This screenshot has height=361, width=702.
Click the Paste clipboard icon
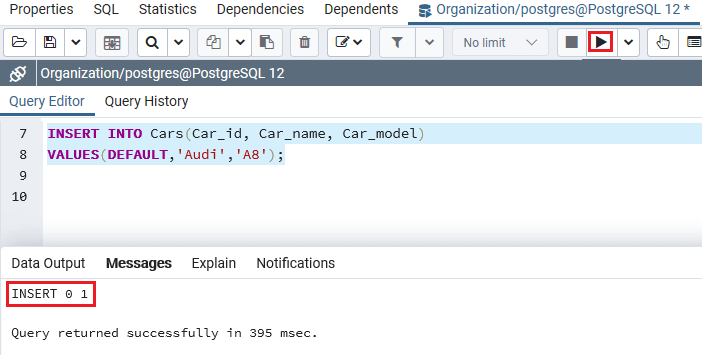point(267,43)
